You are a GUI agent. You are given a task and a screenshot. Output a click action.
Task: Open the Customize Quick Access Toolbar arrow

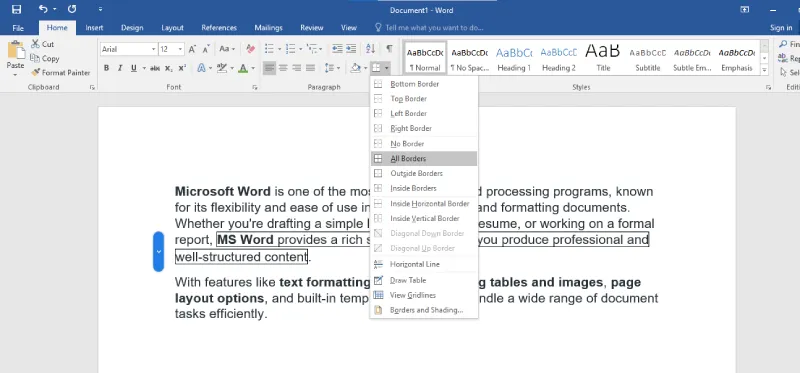tap(101, 9)
